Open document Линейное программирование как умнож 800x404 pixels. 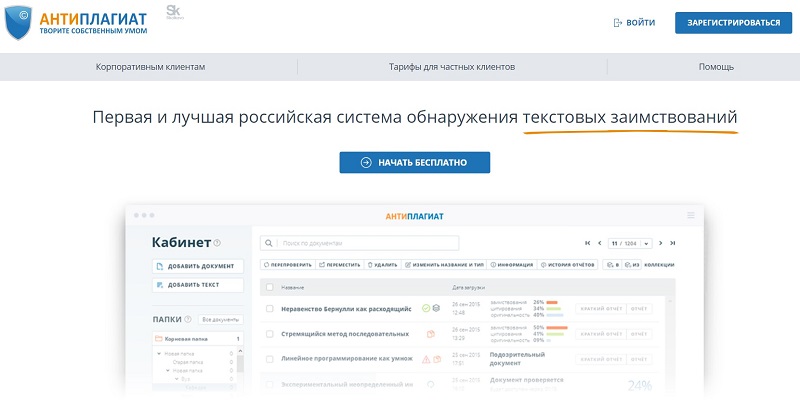[347, 359]
